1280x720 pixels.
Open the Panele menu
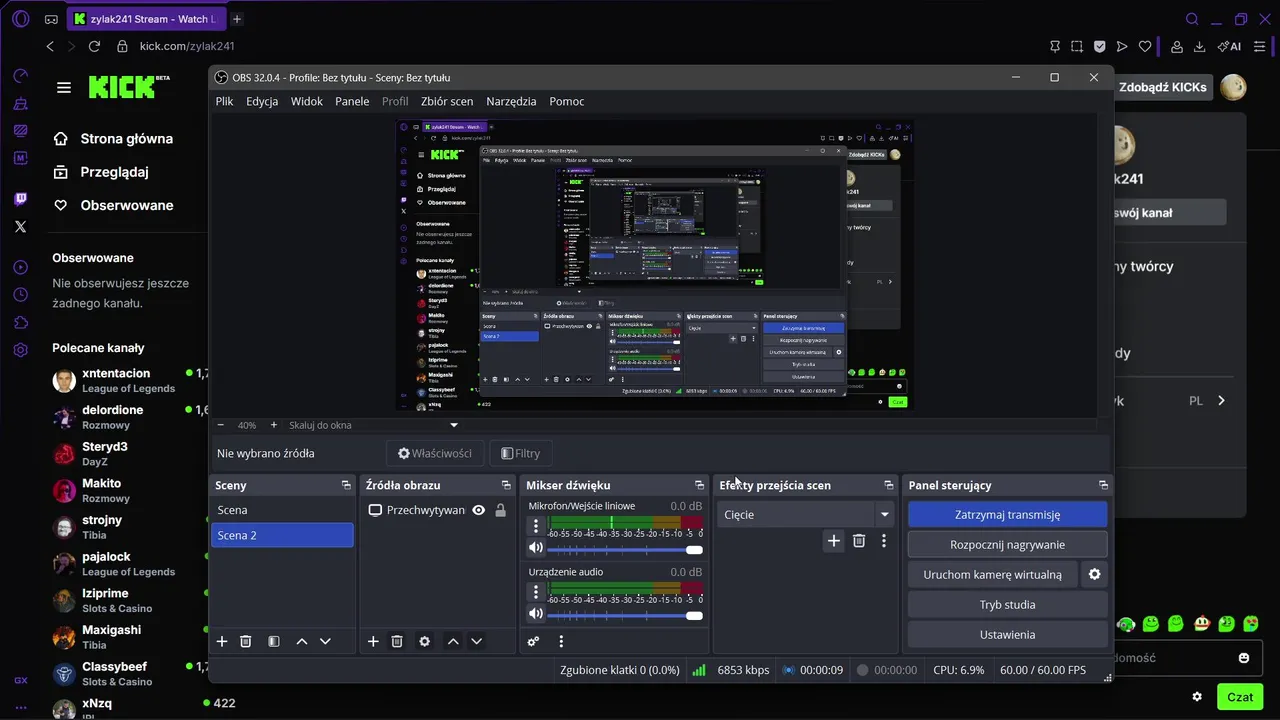[352, 101]
